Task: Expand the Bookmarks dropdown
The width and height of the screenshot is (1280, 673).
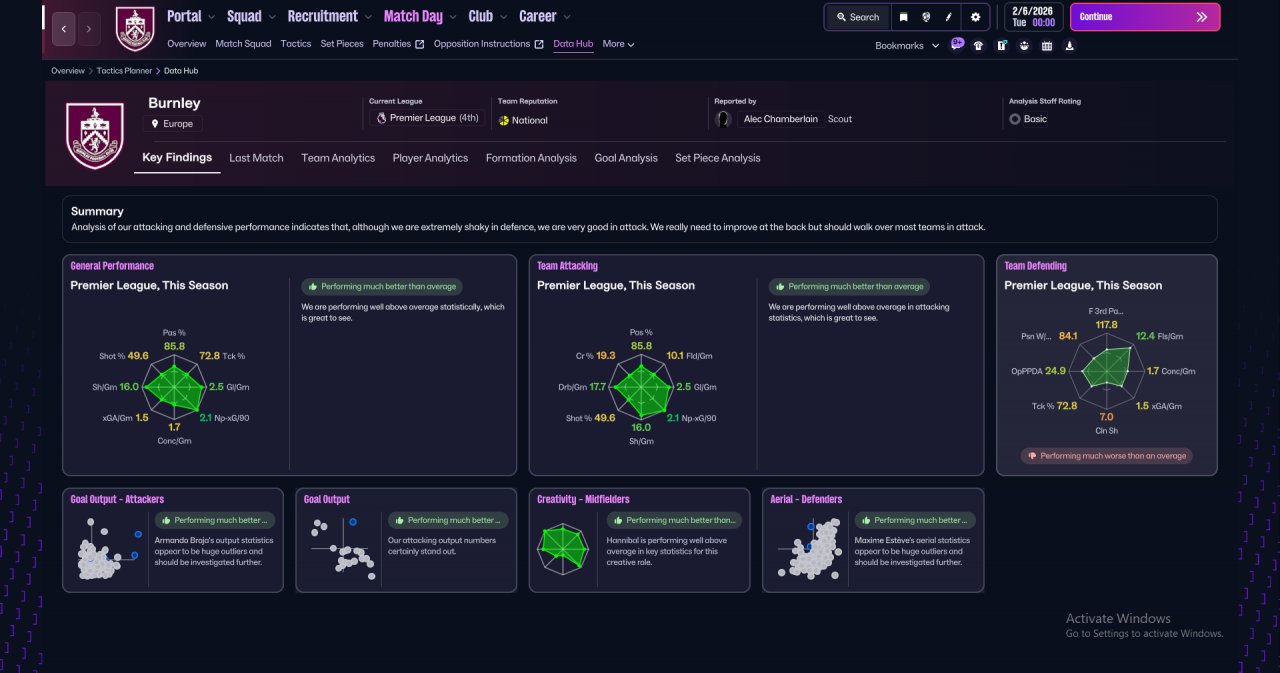Action: [907, 45]
